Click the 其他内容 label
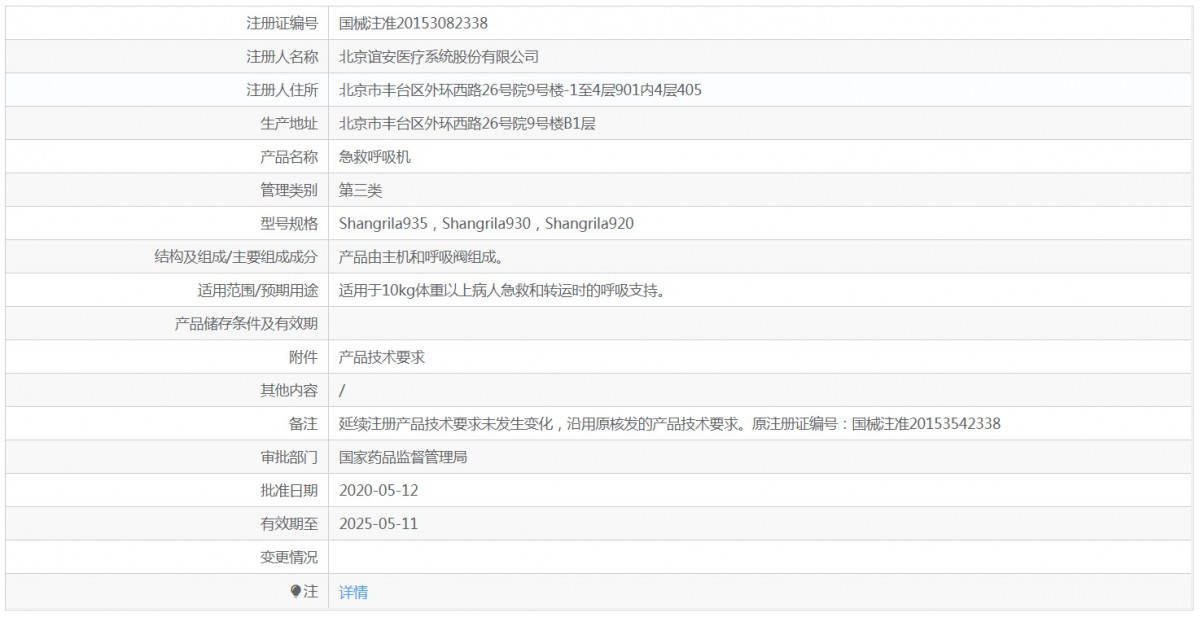This screenshot has height=617, width=1200. (x=289, y=391)
